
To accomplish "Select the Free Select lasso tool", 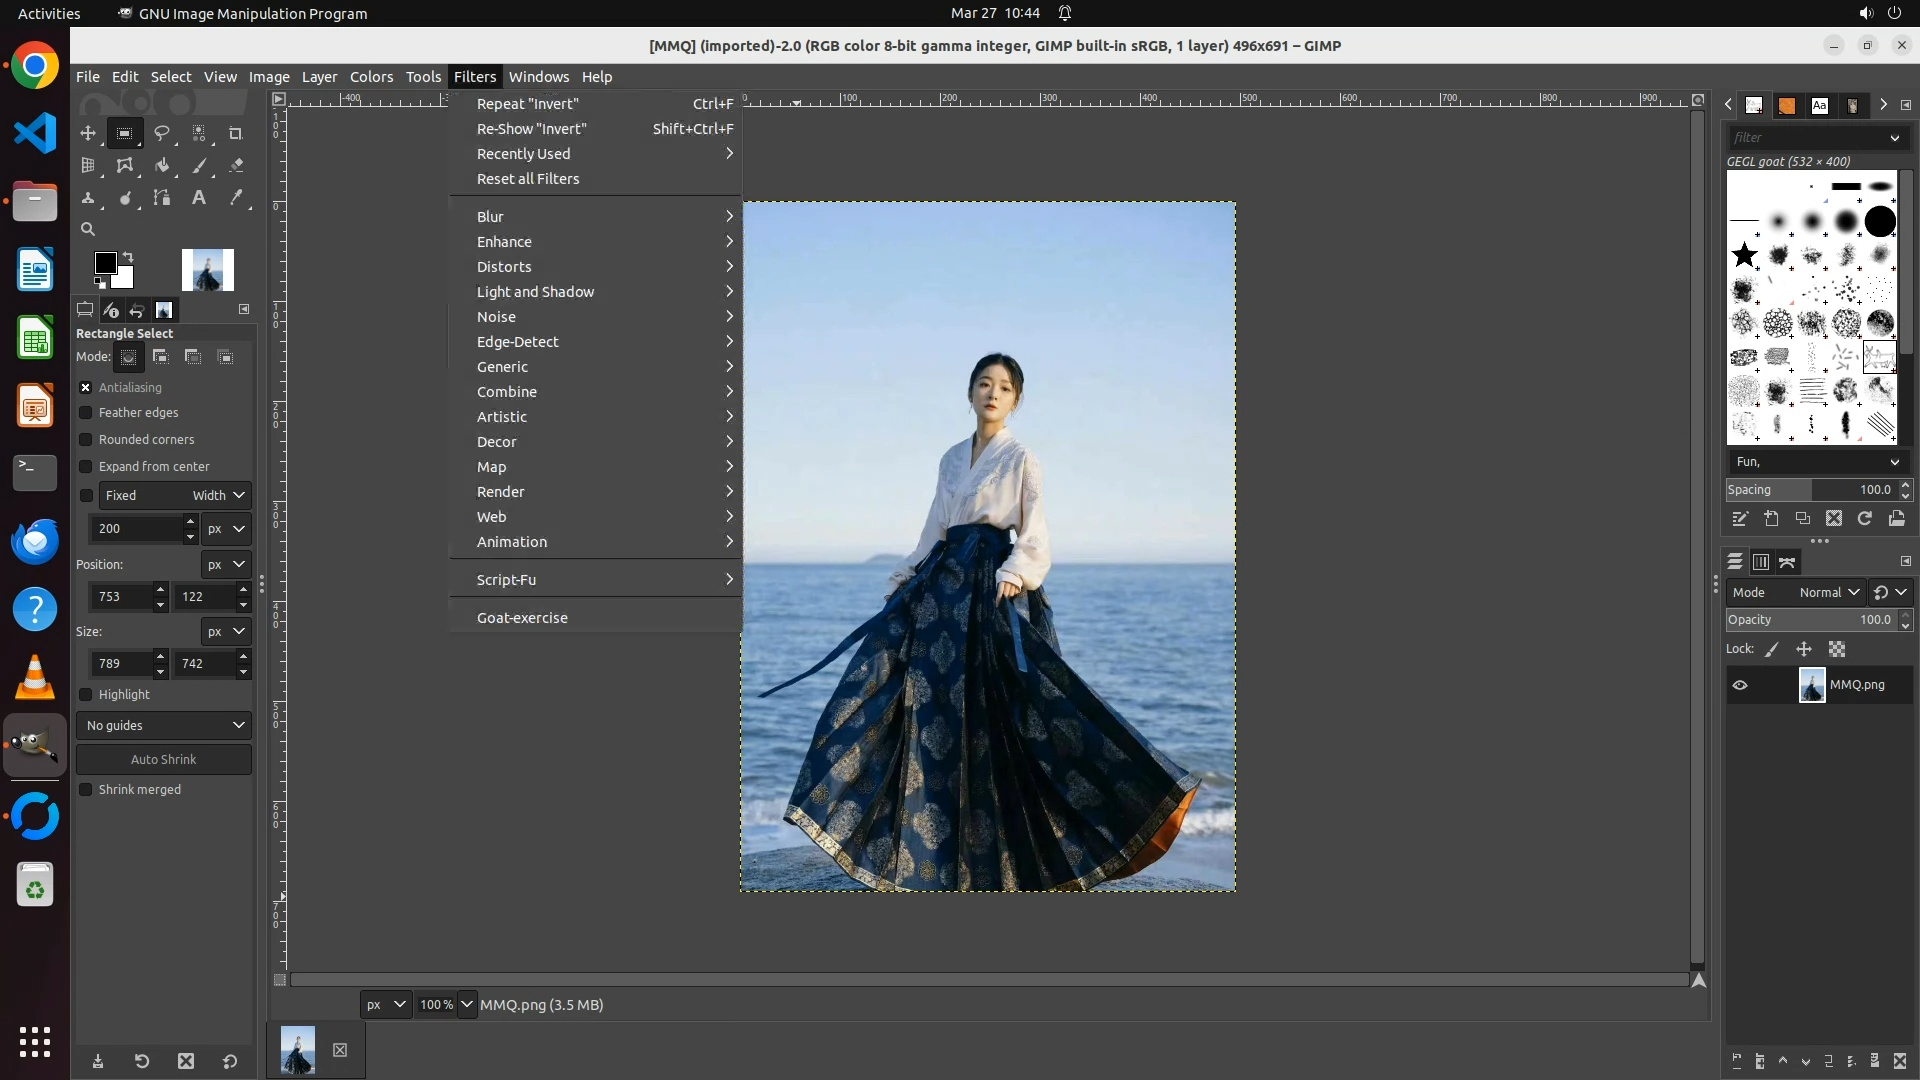I will tap(162, 133).
